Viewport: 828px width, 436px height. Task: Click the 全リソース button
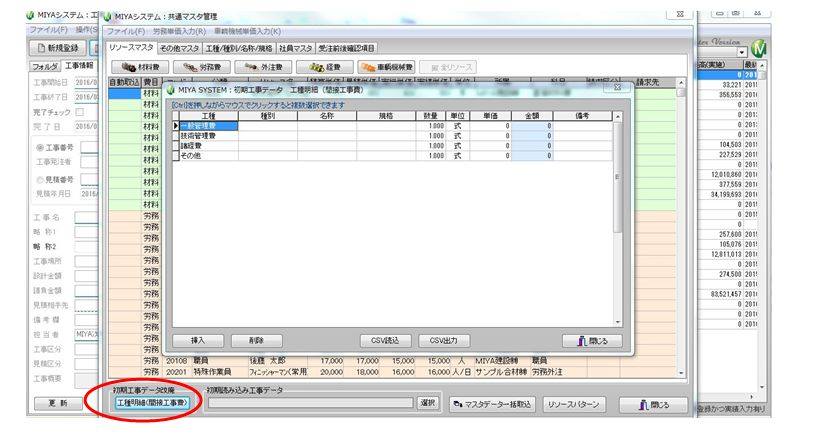point(448,67)
